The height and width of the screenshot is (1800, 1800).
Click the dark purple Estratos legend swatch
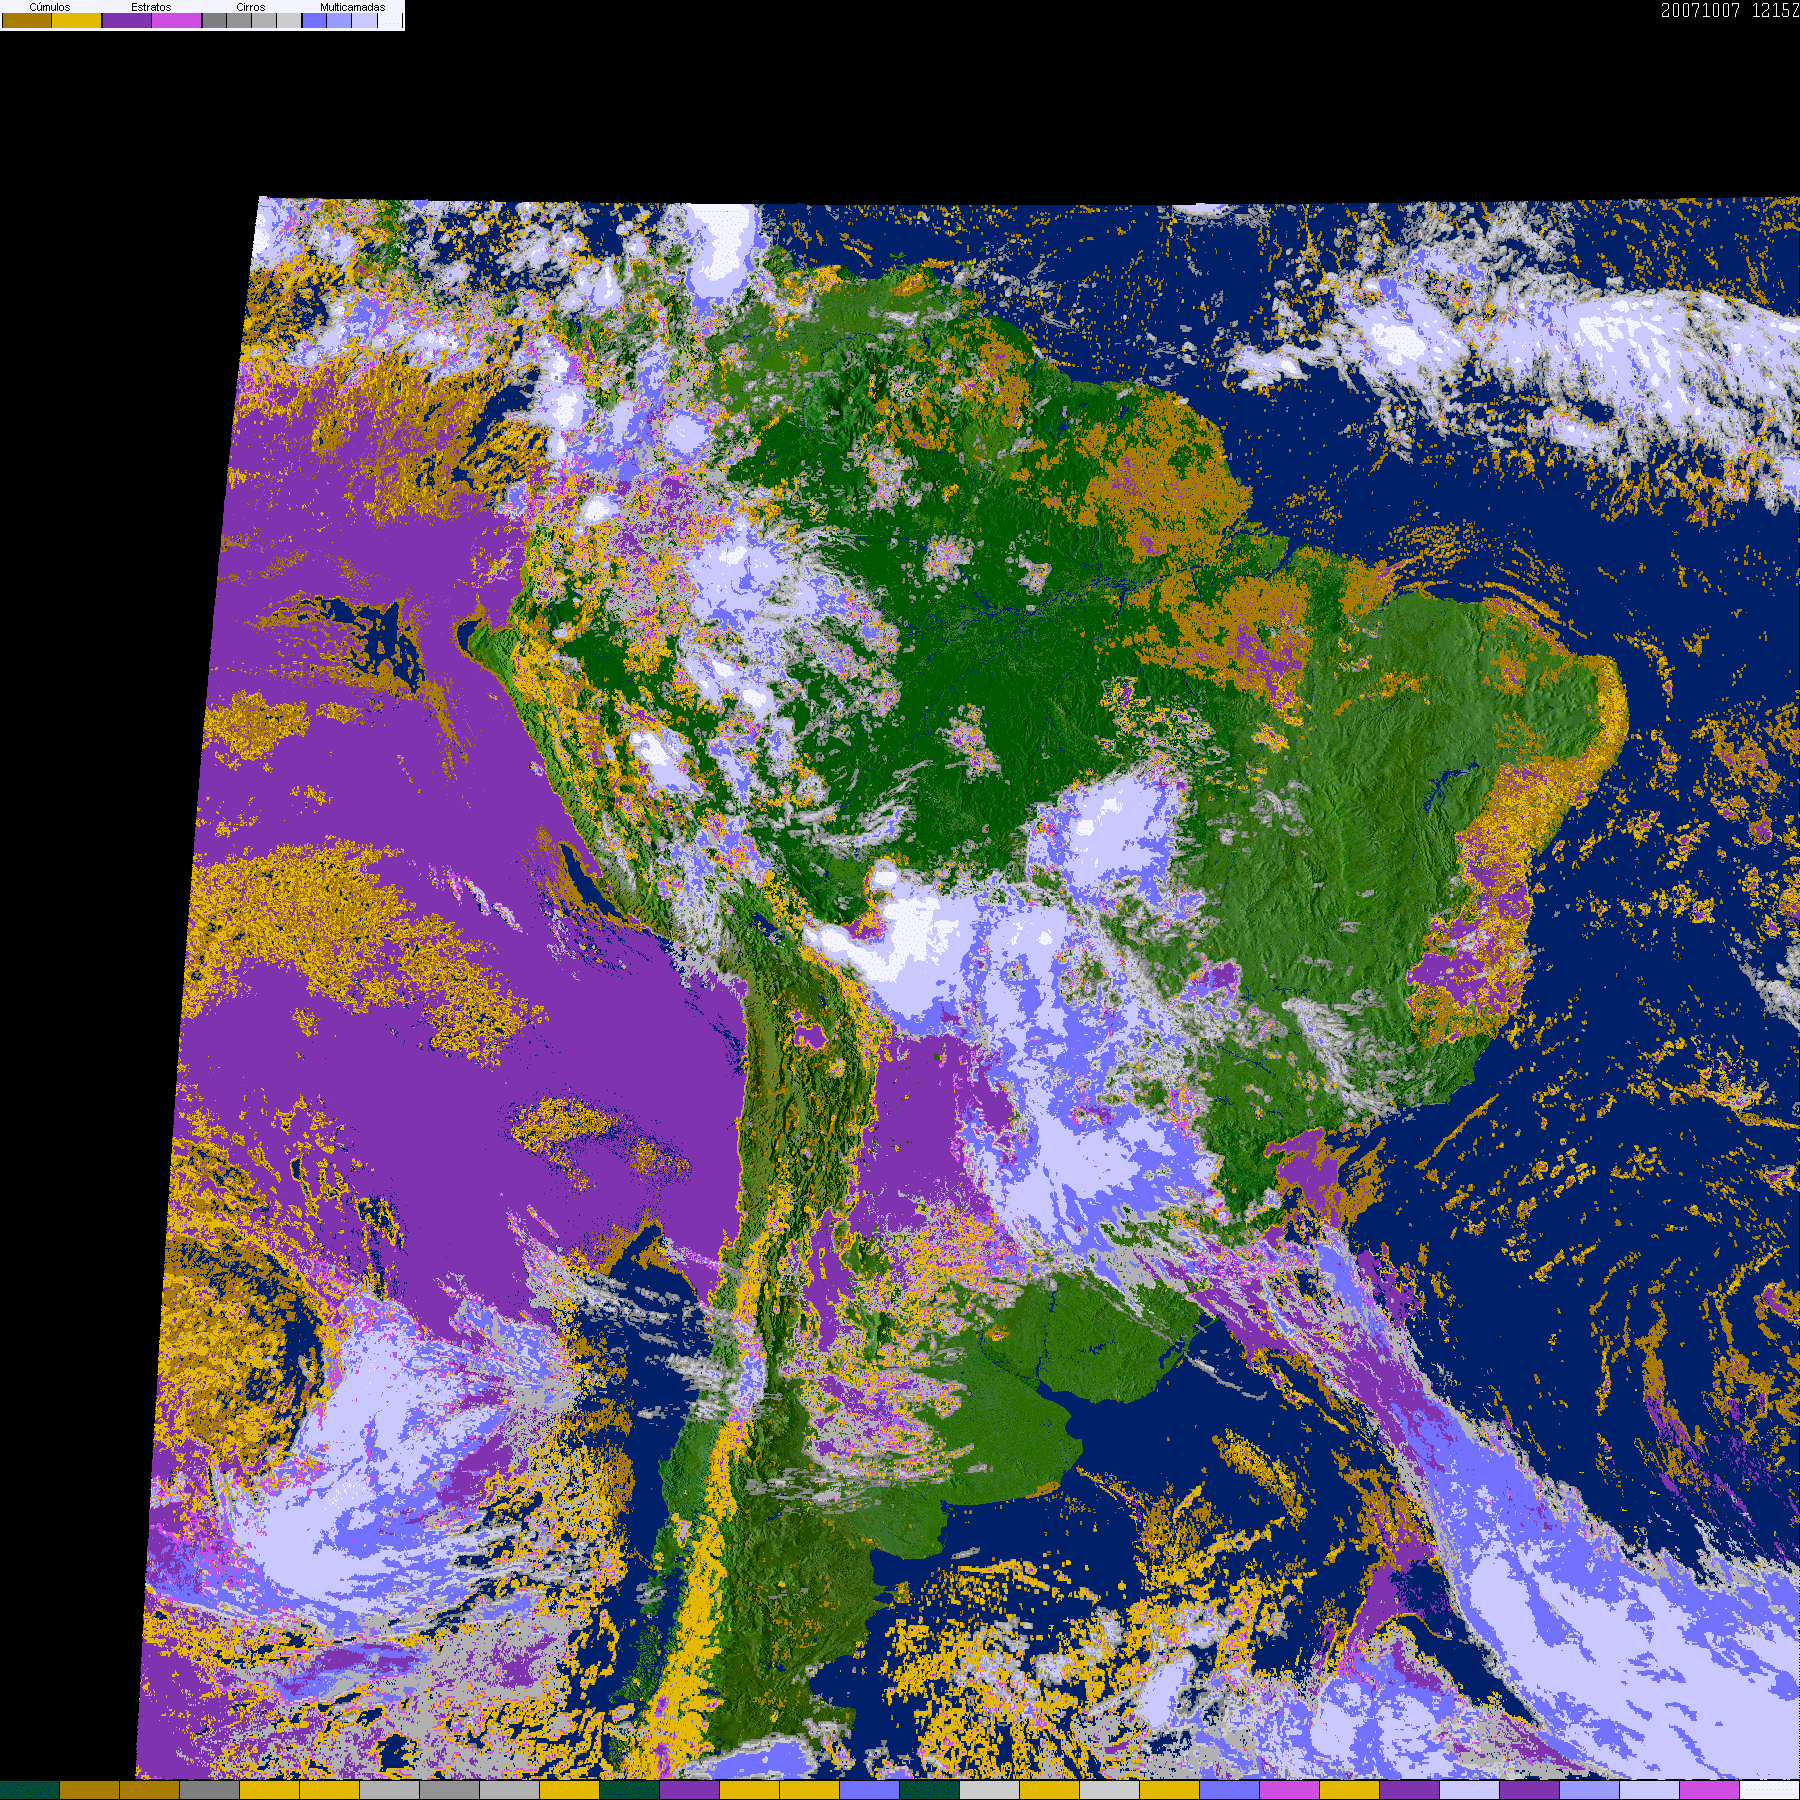tap(127, 20)
